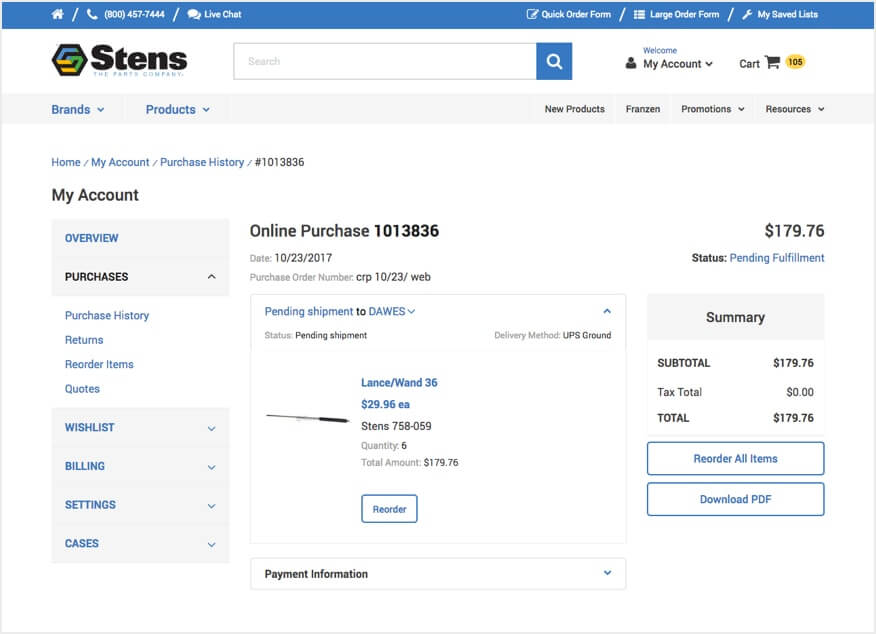Click the phone icon beside the number

(93, 15)
